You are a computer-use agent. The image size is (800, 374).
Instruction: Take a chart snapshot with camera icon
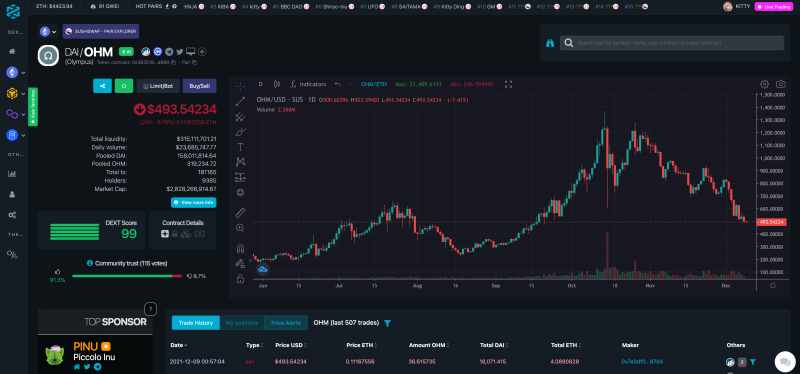pyautogui.click(x=781, y=84)
